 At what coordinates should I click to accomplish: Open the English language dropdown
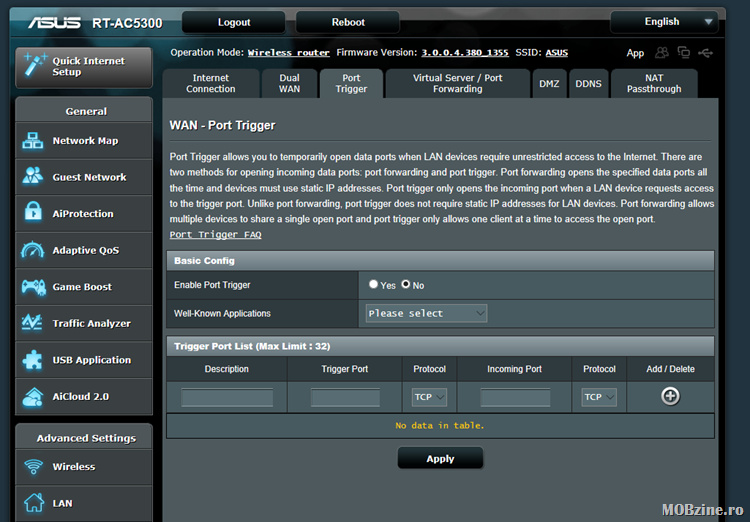point(664,22)
